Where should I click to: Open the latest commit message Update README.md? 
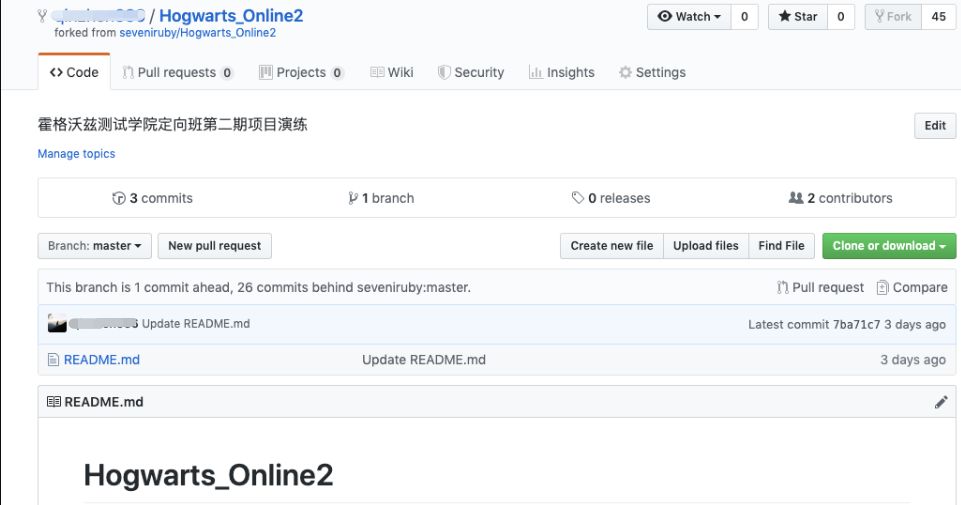pos(196,324)
